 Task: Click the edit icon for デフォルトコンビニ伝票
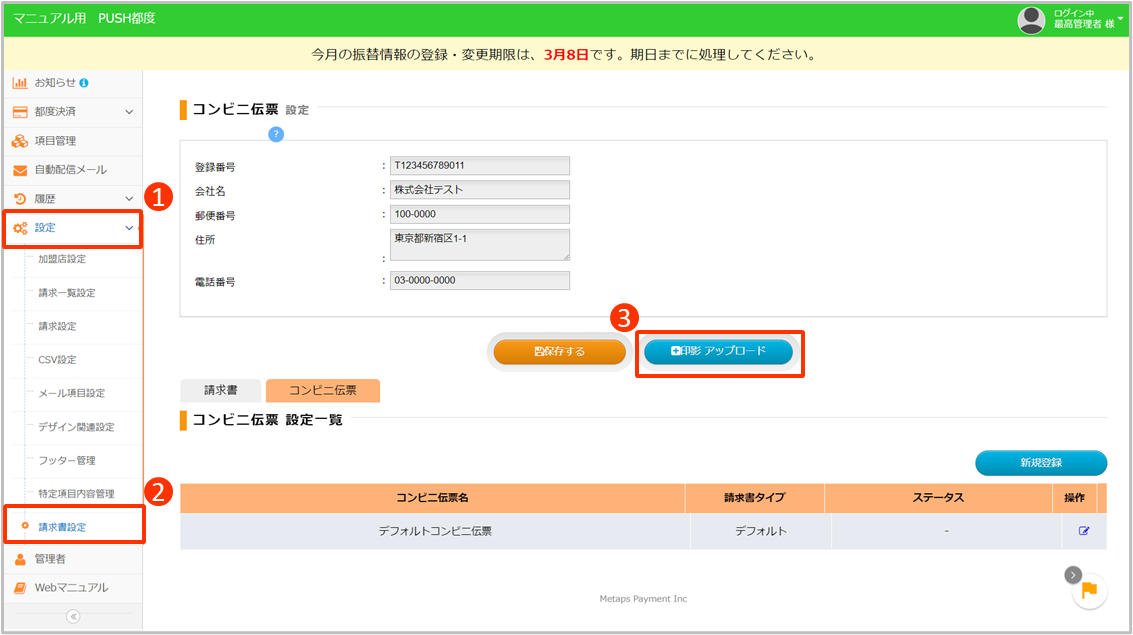1083,531
